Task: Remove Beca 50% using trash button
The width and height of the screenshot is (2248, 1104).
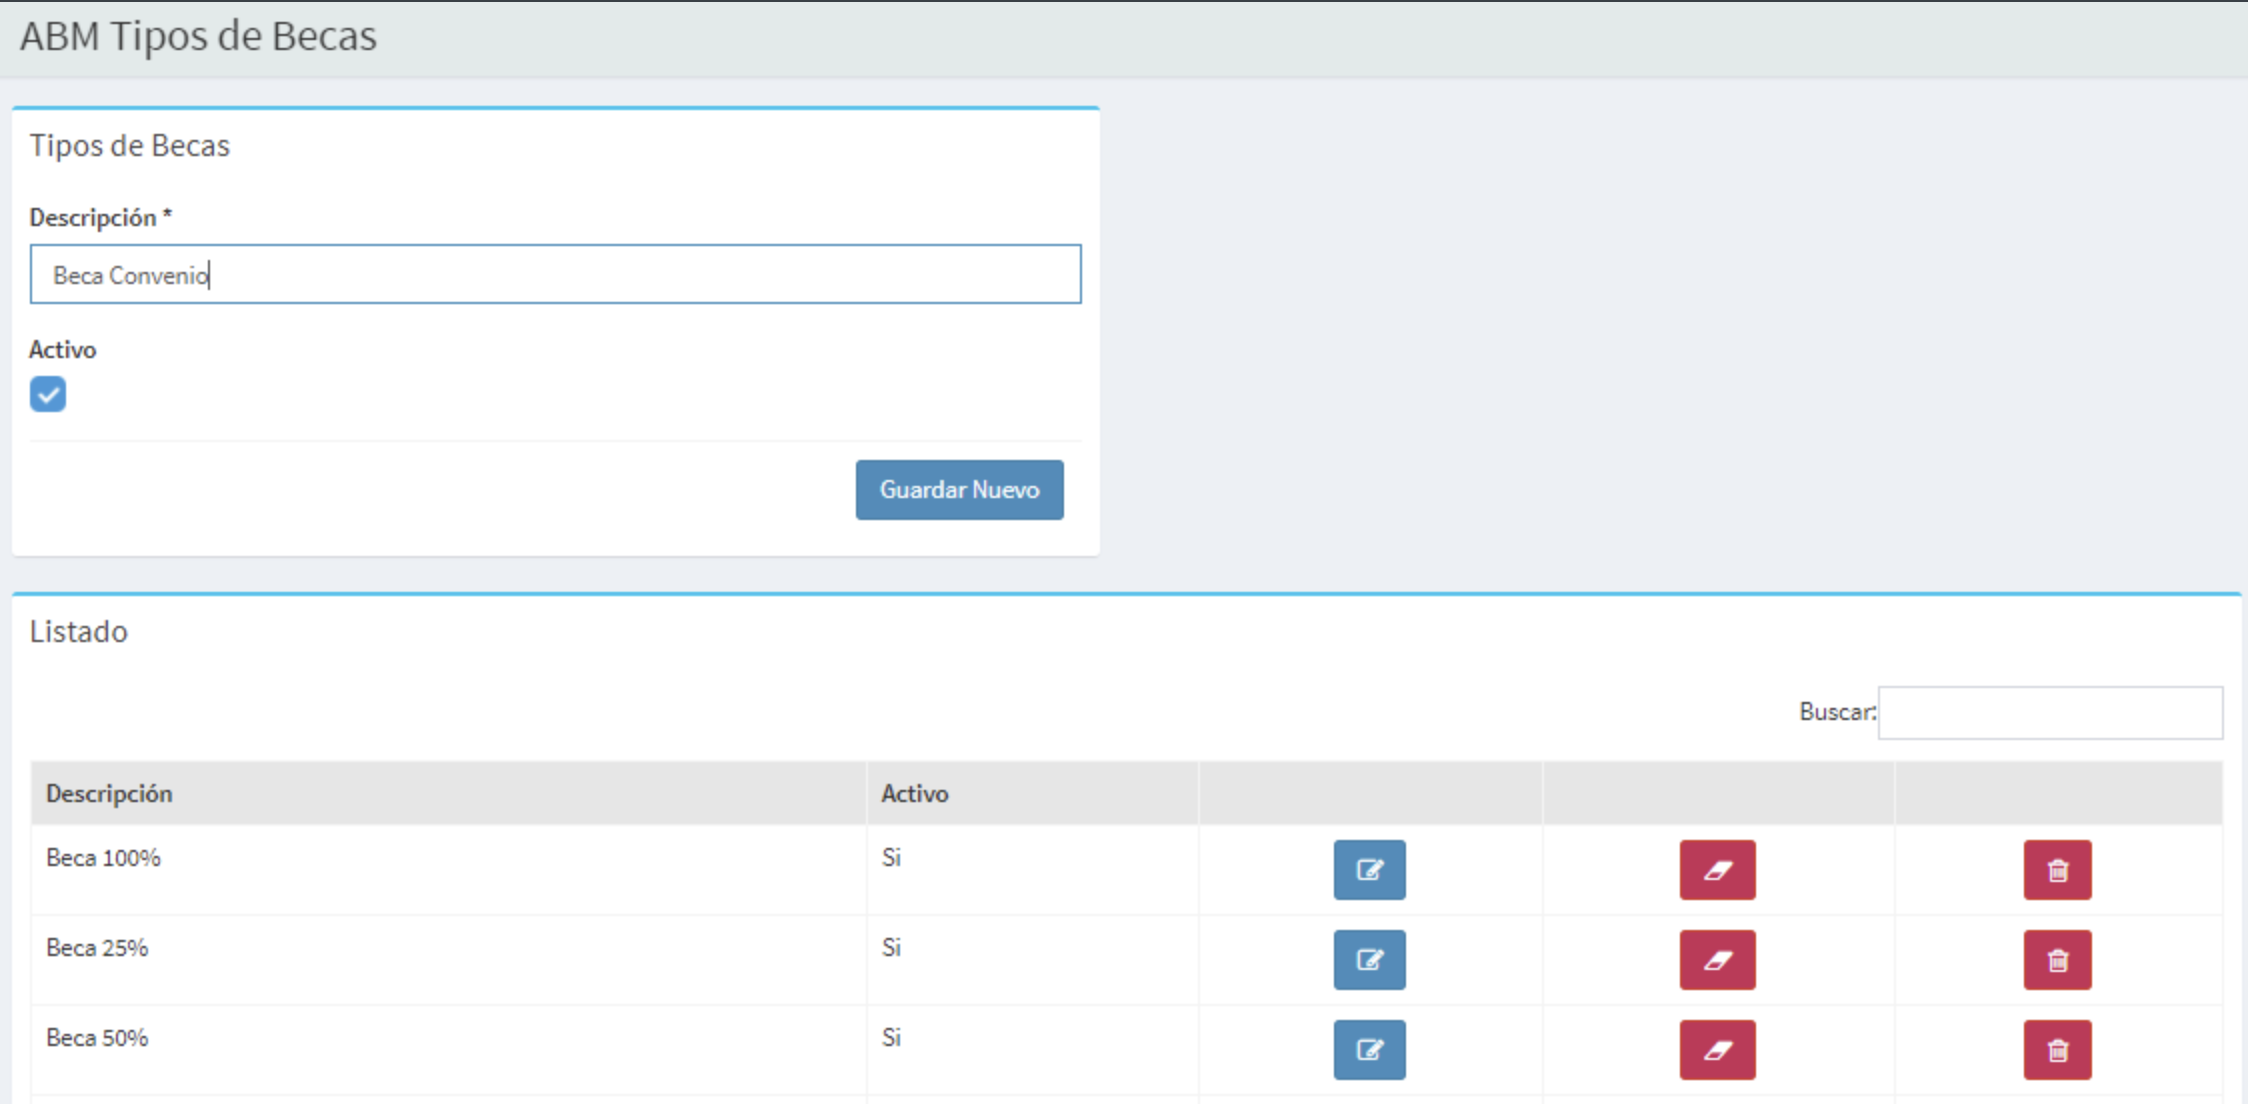Action: point(2057,1050)
